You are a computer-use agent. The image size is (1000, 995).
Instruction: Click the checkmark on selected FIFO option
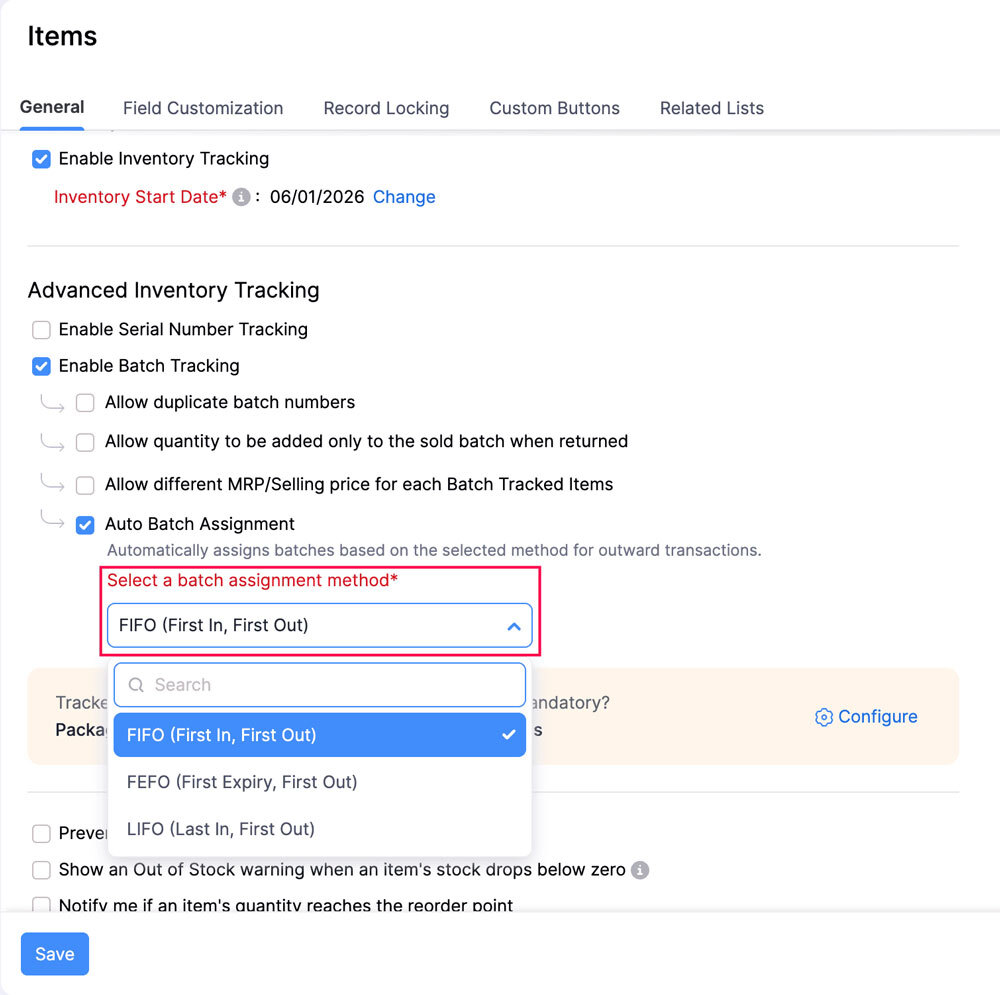click(x=508, y=735)
